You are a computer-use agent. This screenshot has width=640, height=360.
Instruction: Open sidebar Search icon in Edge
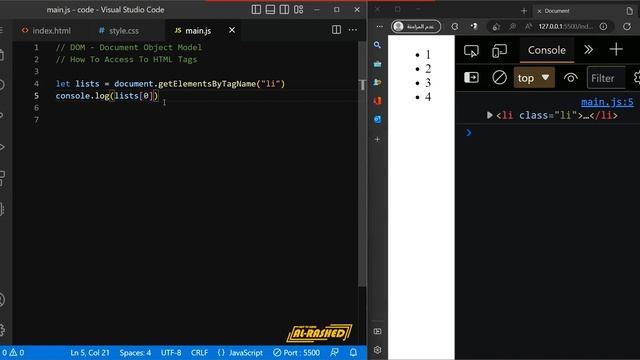[378, 45]
